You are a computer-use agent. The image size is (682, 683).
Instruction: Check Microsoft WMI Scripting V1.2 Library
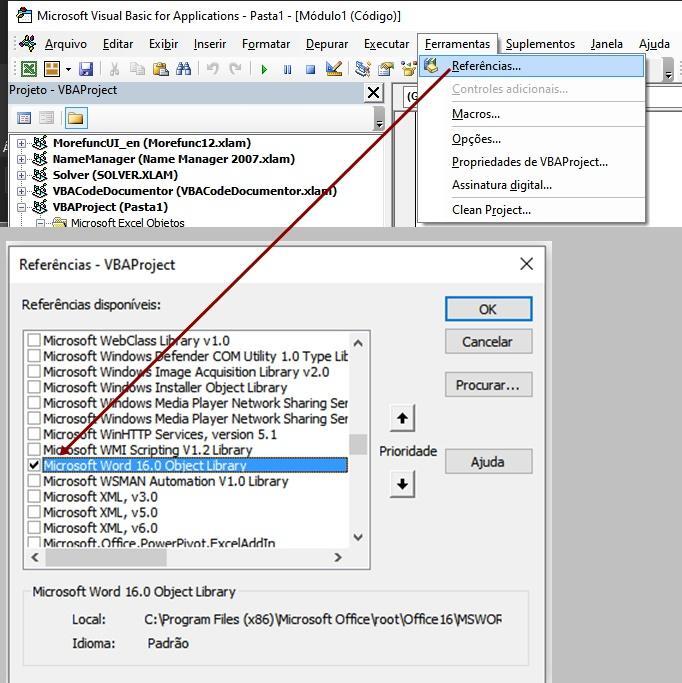point(34,450)
